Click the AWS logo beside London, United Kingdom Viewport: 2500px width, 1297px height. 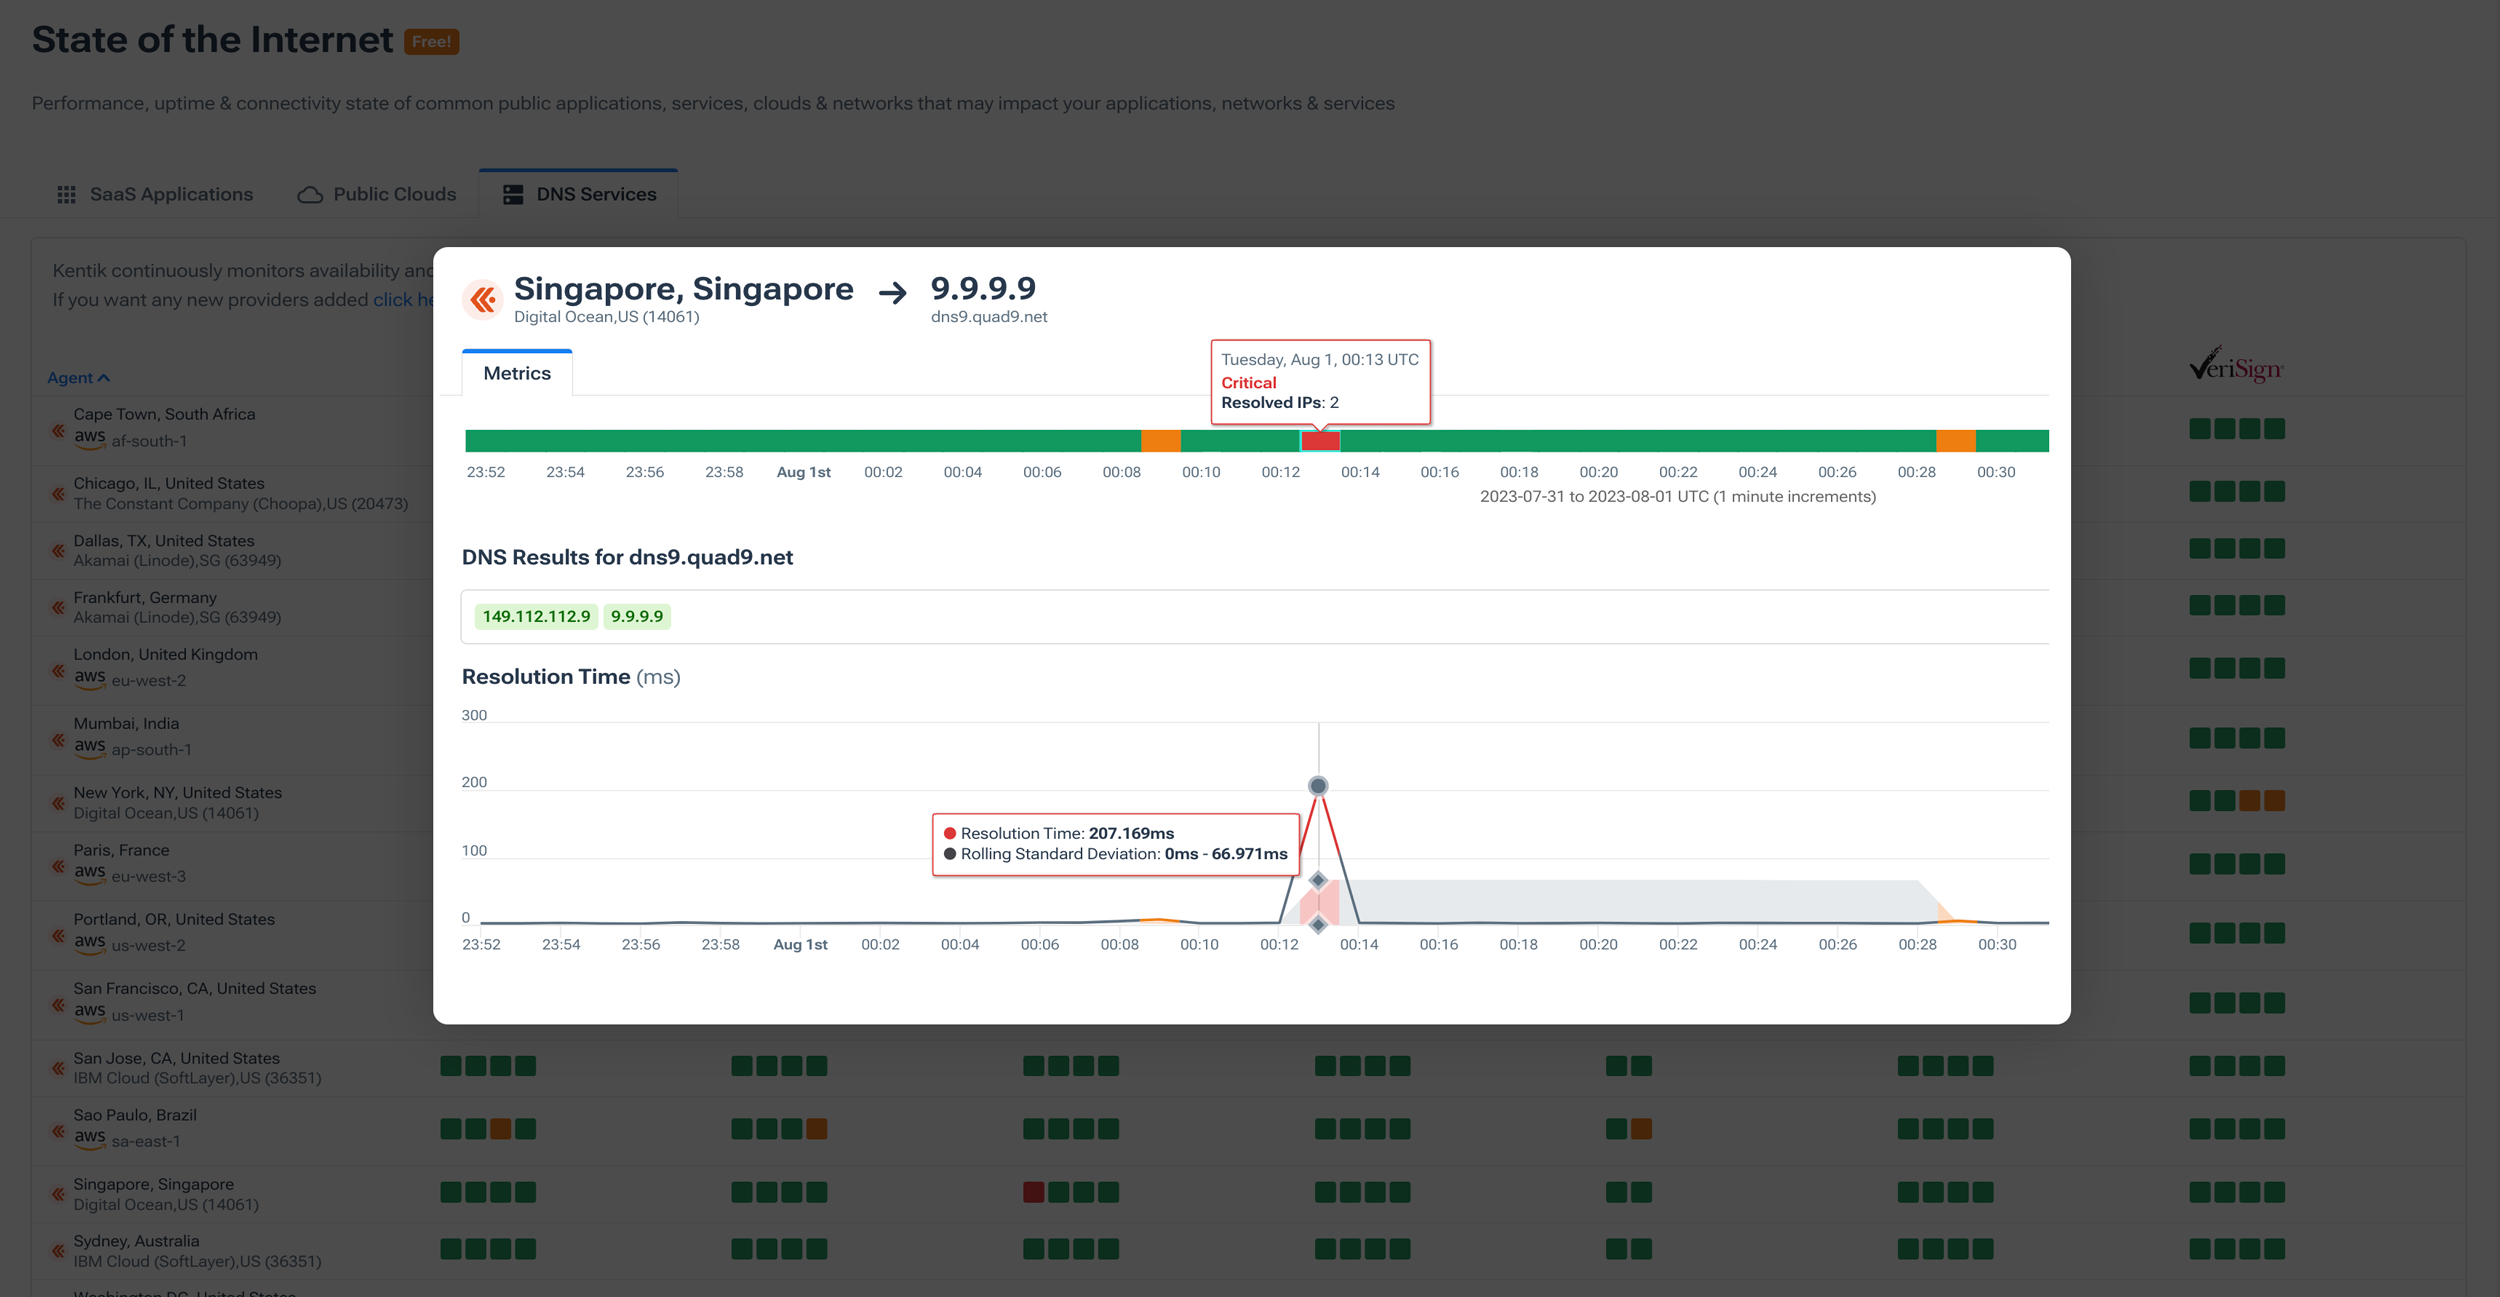[x=90, y=678]
